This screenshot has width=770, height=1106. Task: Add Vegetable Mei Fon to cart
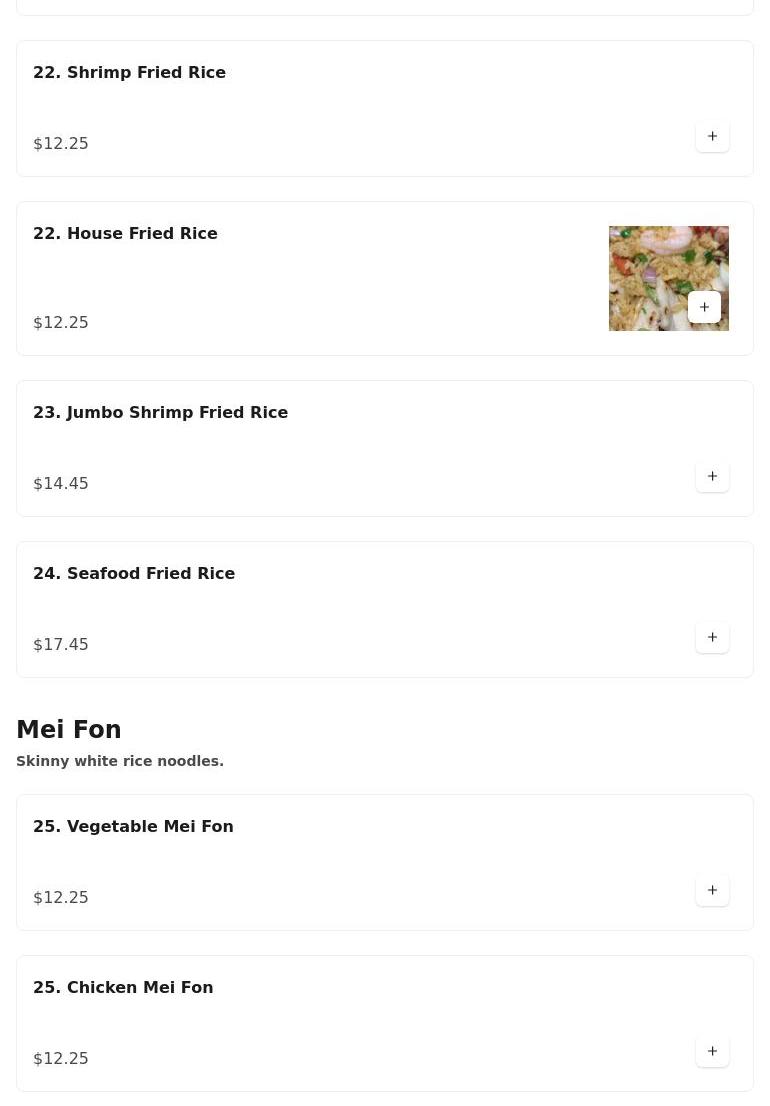pyautogui.click(x=712, y=890)
